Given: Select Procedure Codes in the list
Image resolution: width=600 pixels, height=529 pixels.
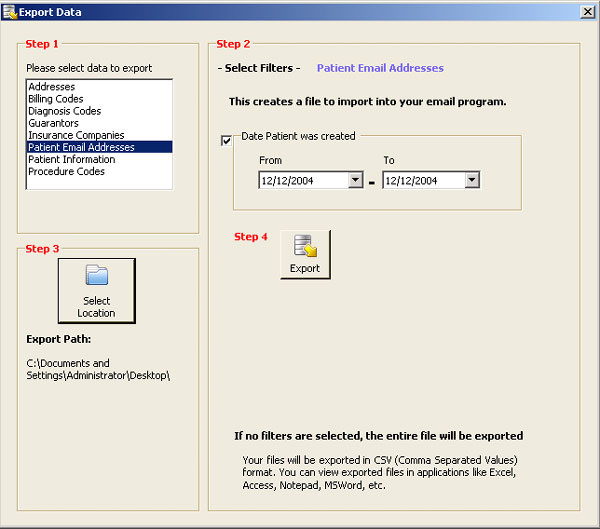Looking at the screenshot, I should point(66,171).
